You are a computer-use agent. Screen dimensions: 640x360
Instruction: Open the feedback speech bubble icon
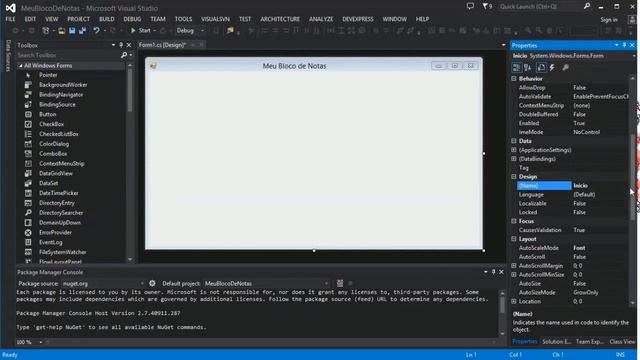tap(470, 7)
